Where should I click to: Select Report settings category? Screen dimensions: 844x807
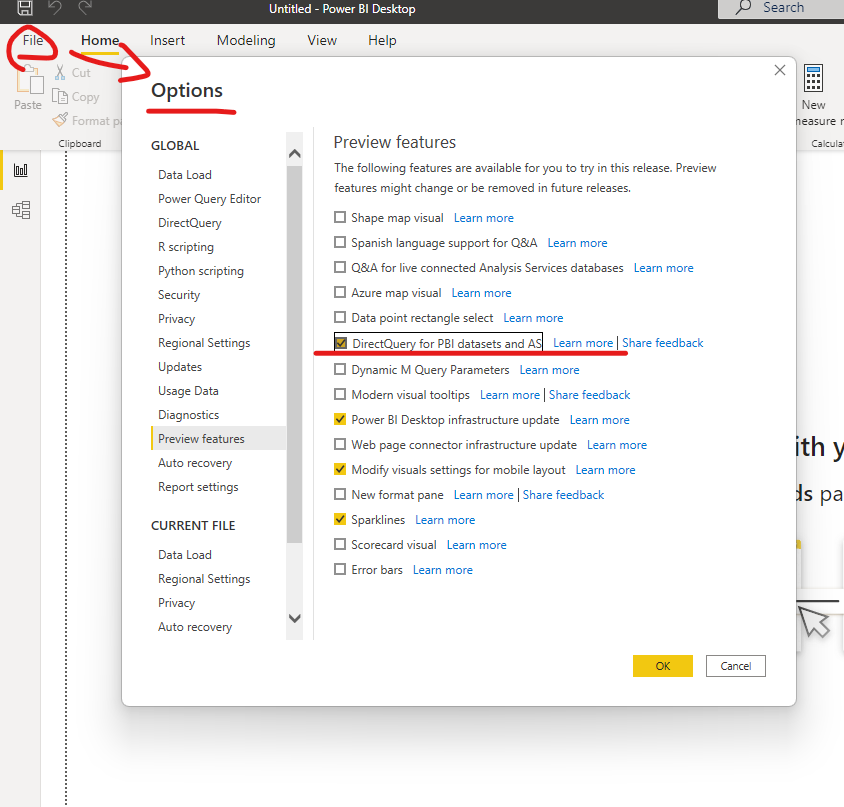pyautogui.click(x=198, y=487)
